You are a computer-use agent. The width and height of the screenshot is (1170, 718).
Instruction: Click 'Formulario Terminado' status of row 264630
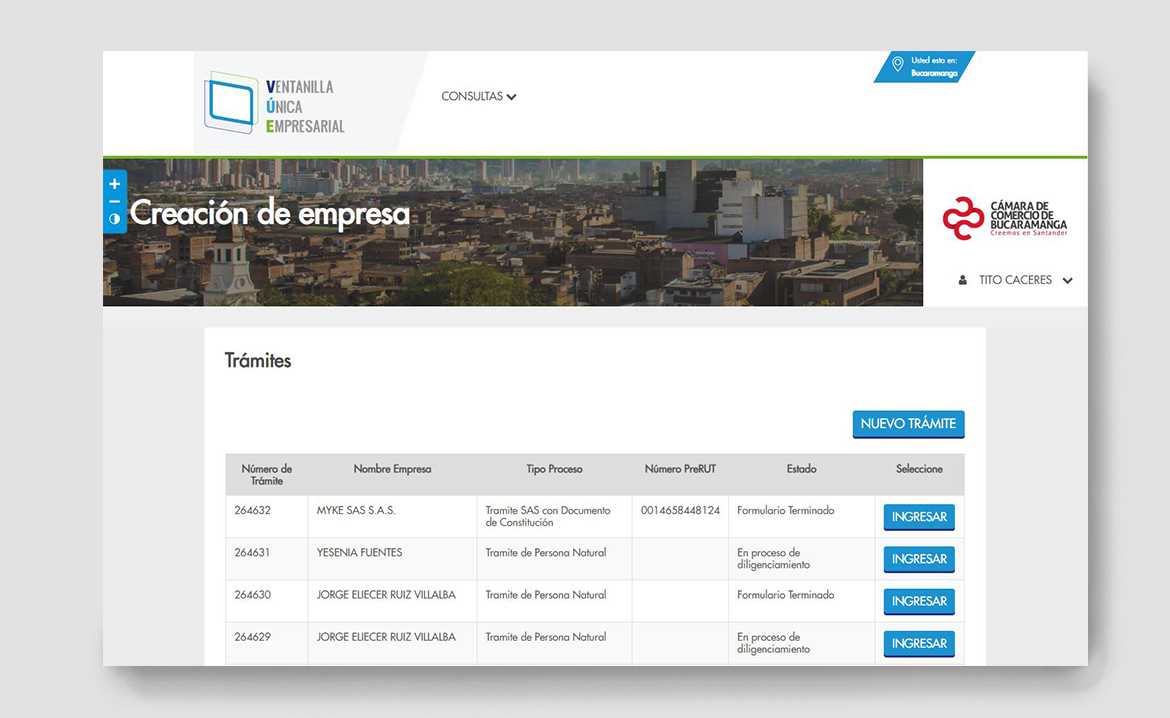(x=786, y=595)
